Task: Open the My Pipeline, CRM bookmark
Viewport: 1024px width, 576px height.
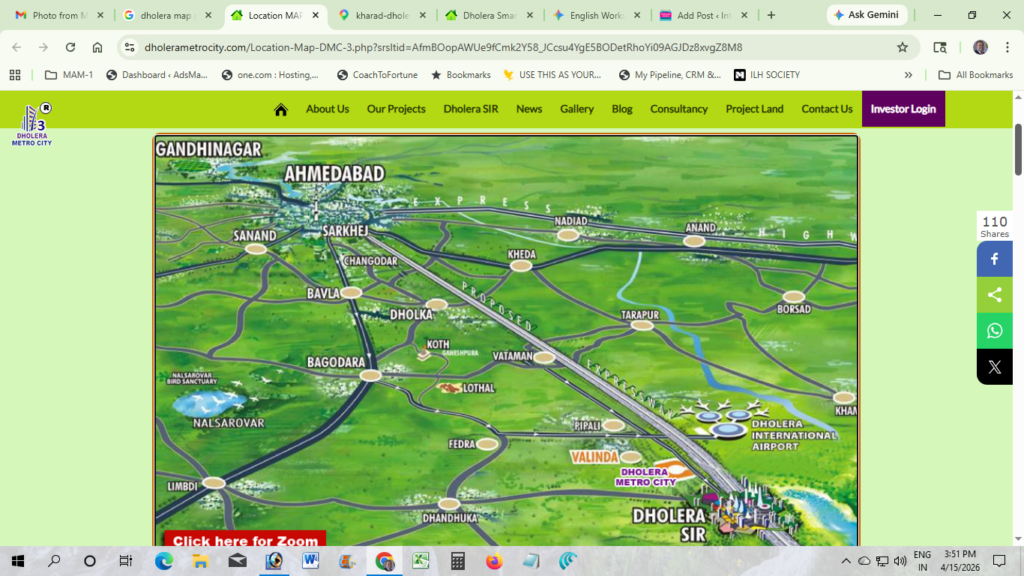Action: (670, 75)
